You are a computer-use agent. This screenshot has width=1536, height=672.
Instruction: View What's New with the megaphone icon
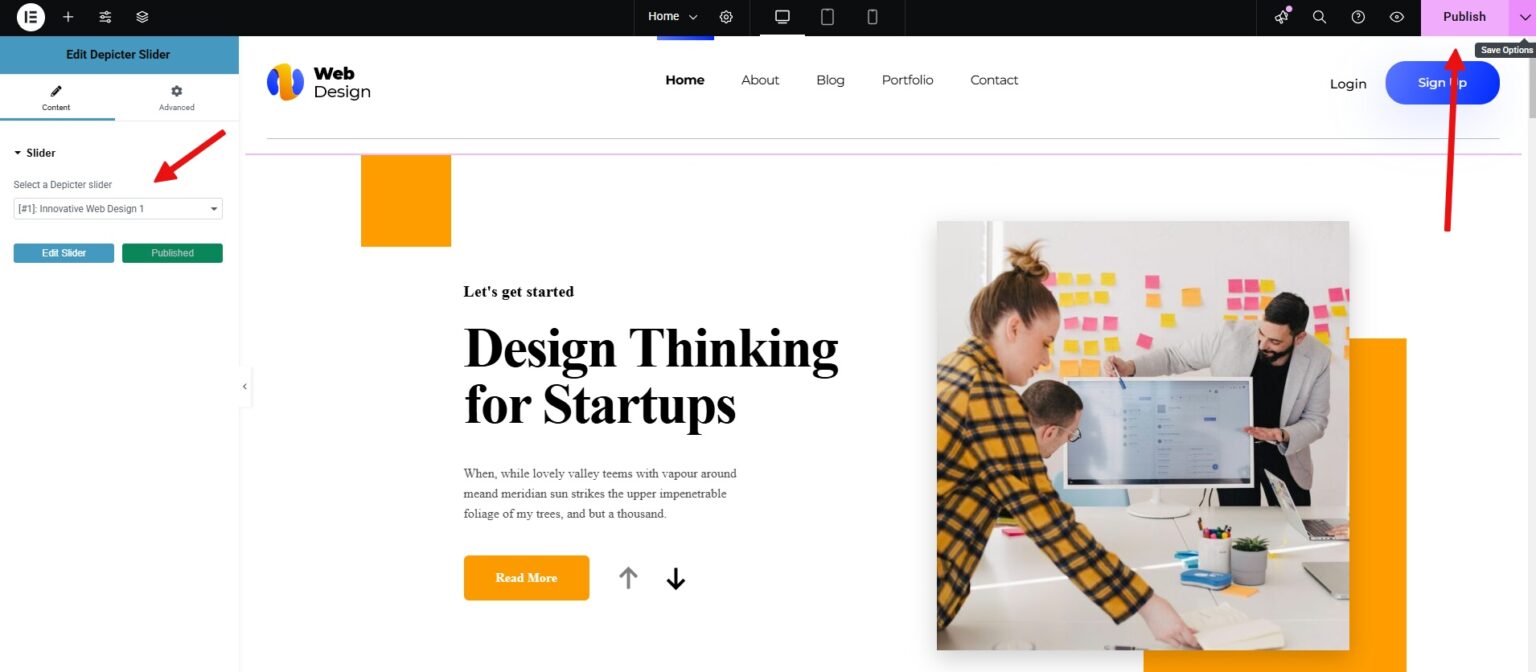pos(1281,17)
